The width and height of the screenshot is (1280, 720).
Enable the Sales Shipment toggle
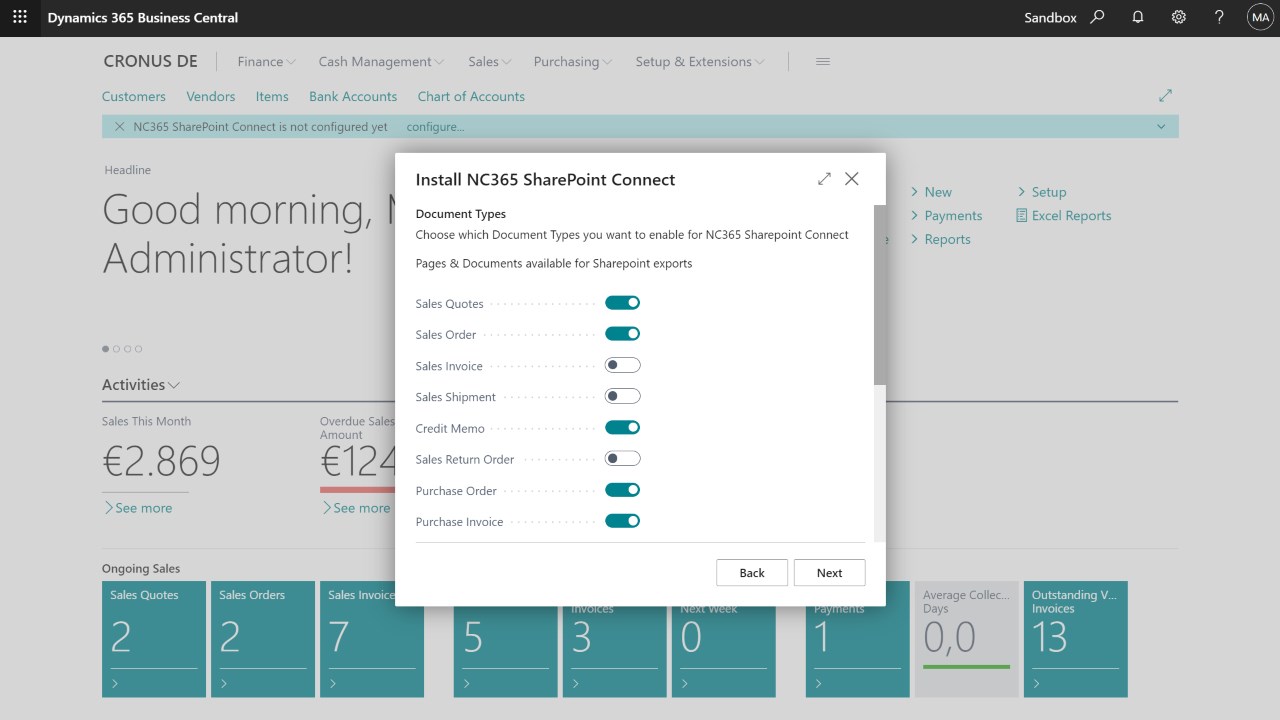pyautogui.click(x=622, y=397)
